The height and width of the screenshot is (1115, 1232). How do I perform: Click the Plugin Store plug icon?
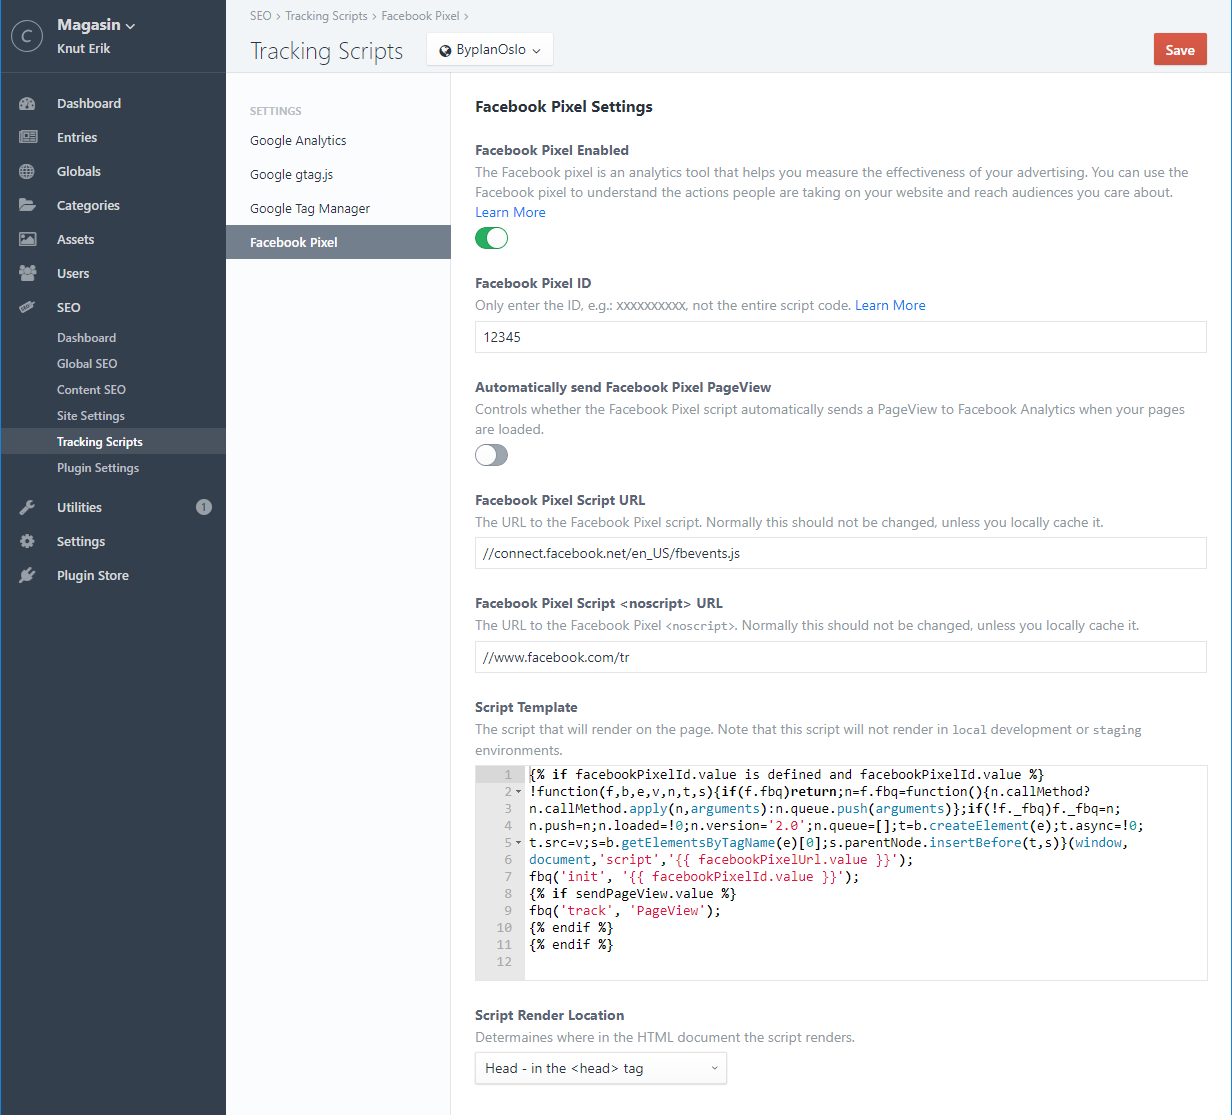click(x=27, y=575)
